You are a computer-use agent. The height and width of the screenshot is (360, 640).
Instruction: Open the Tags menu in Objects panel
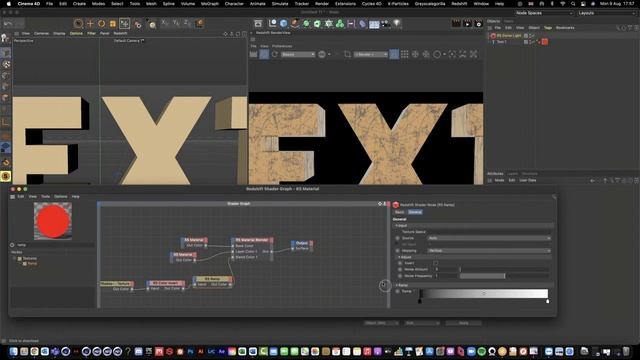click(548, 28)
